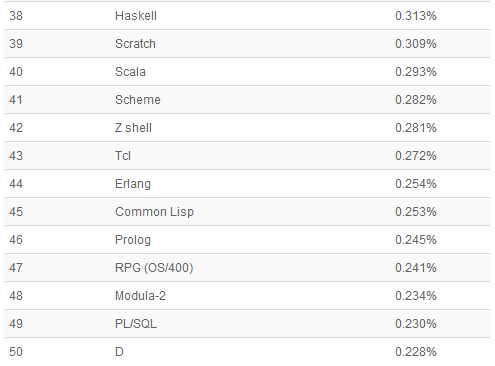The height and width of the screenshot is (366, 495).
Task: Click rank number 50
Action: tap(16, 352)
